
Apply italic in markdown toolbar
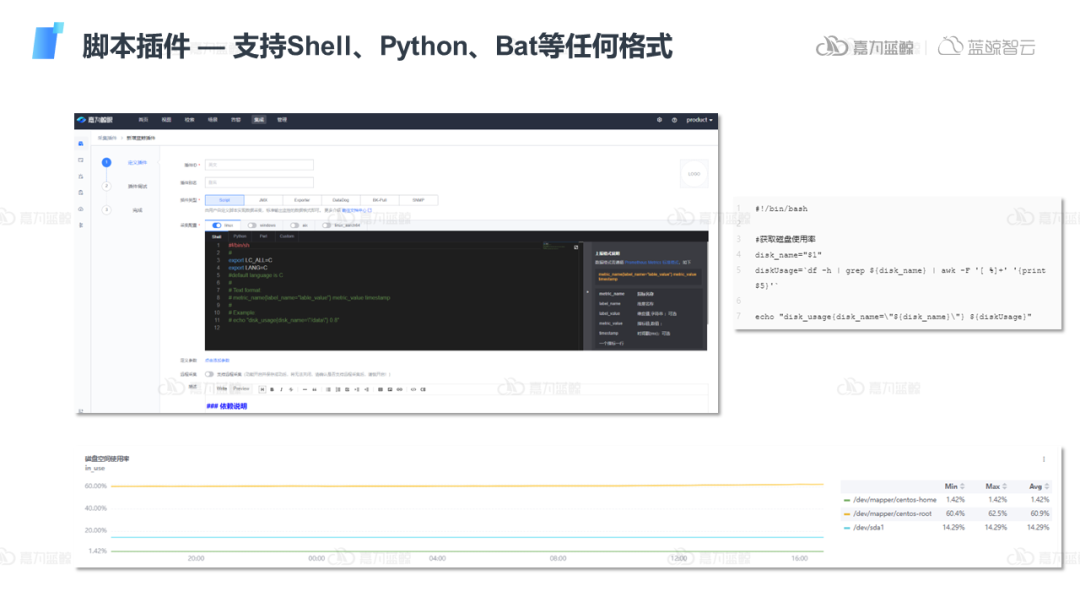coord(282,389)
